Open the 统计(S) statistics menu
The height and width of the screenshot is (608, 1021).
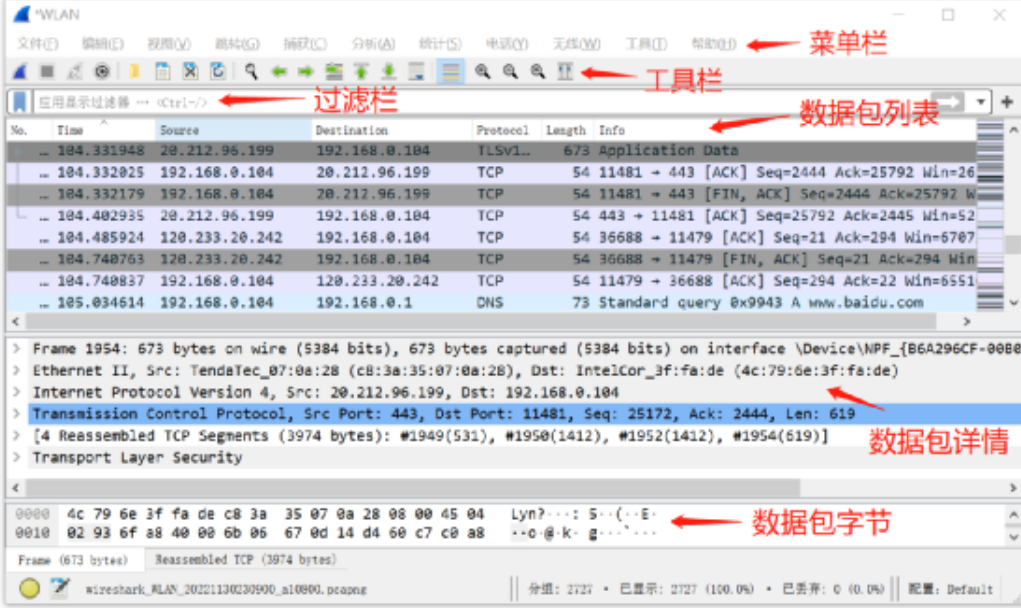click(x=439, y=44)
